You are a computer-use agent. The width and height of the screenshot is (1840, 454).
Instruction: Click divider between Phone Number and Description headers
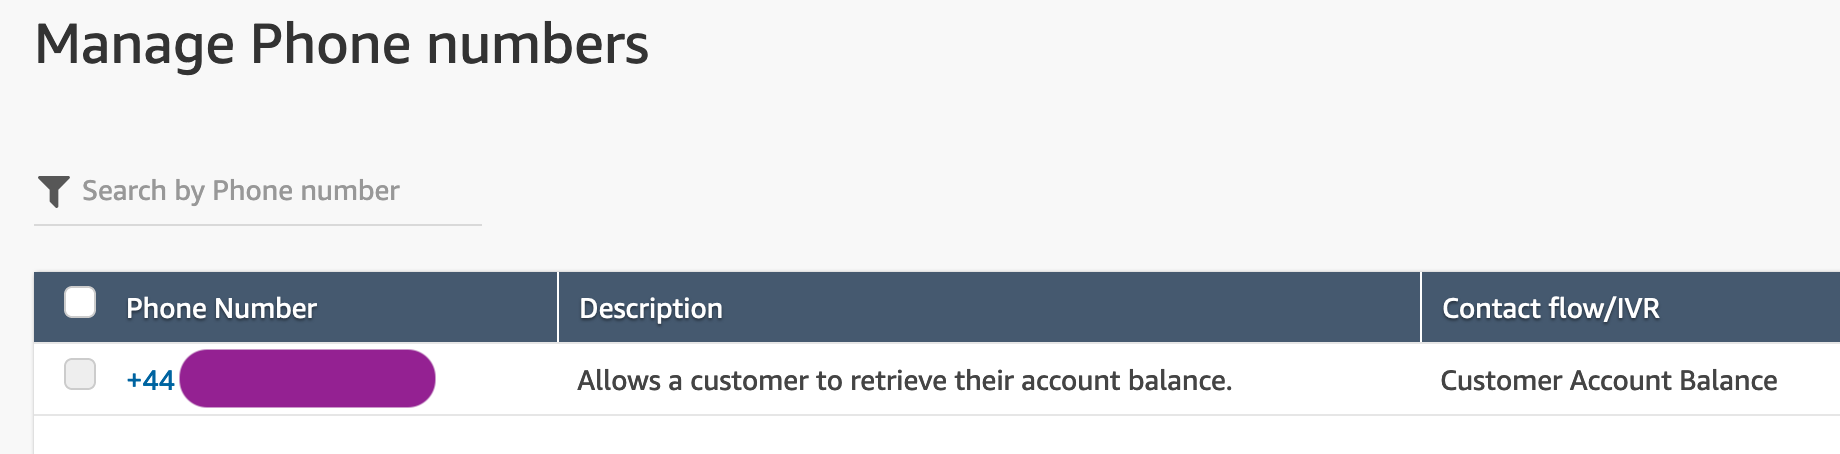(558, 307)
